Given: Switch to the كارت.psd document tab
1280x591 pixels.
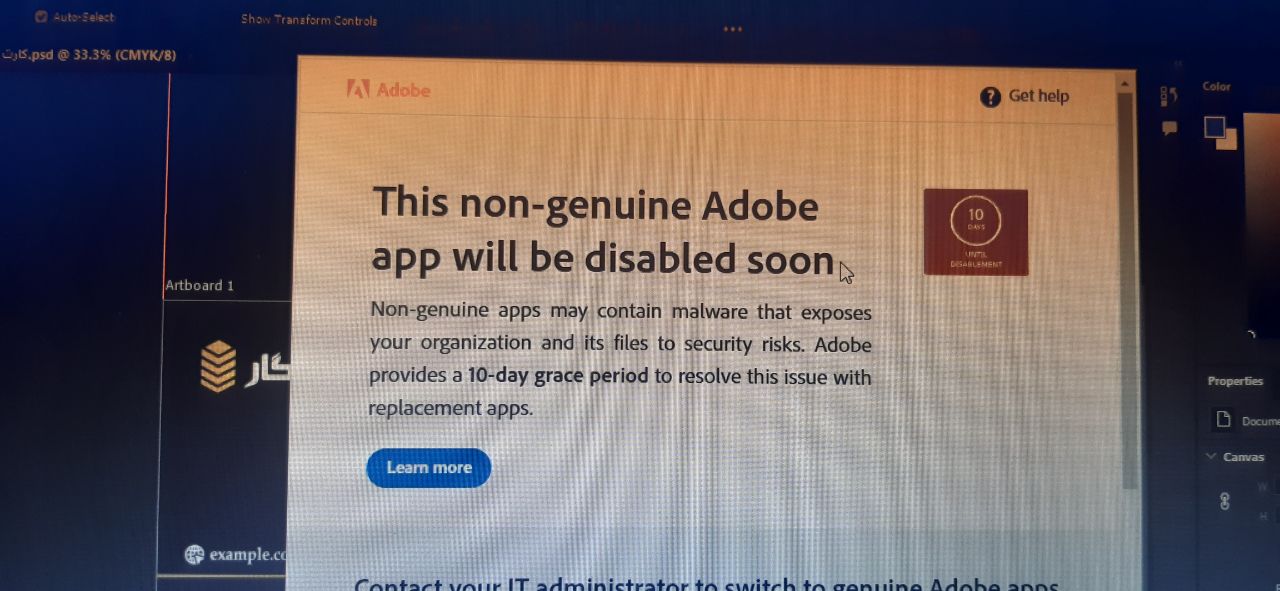Looking at the screenshot, I should point(89,55).
